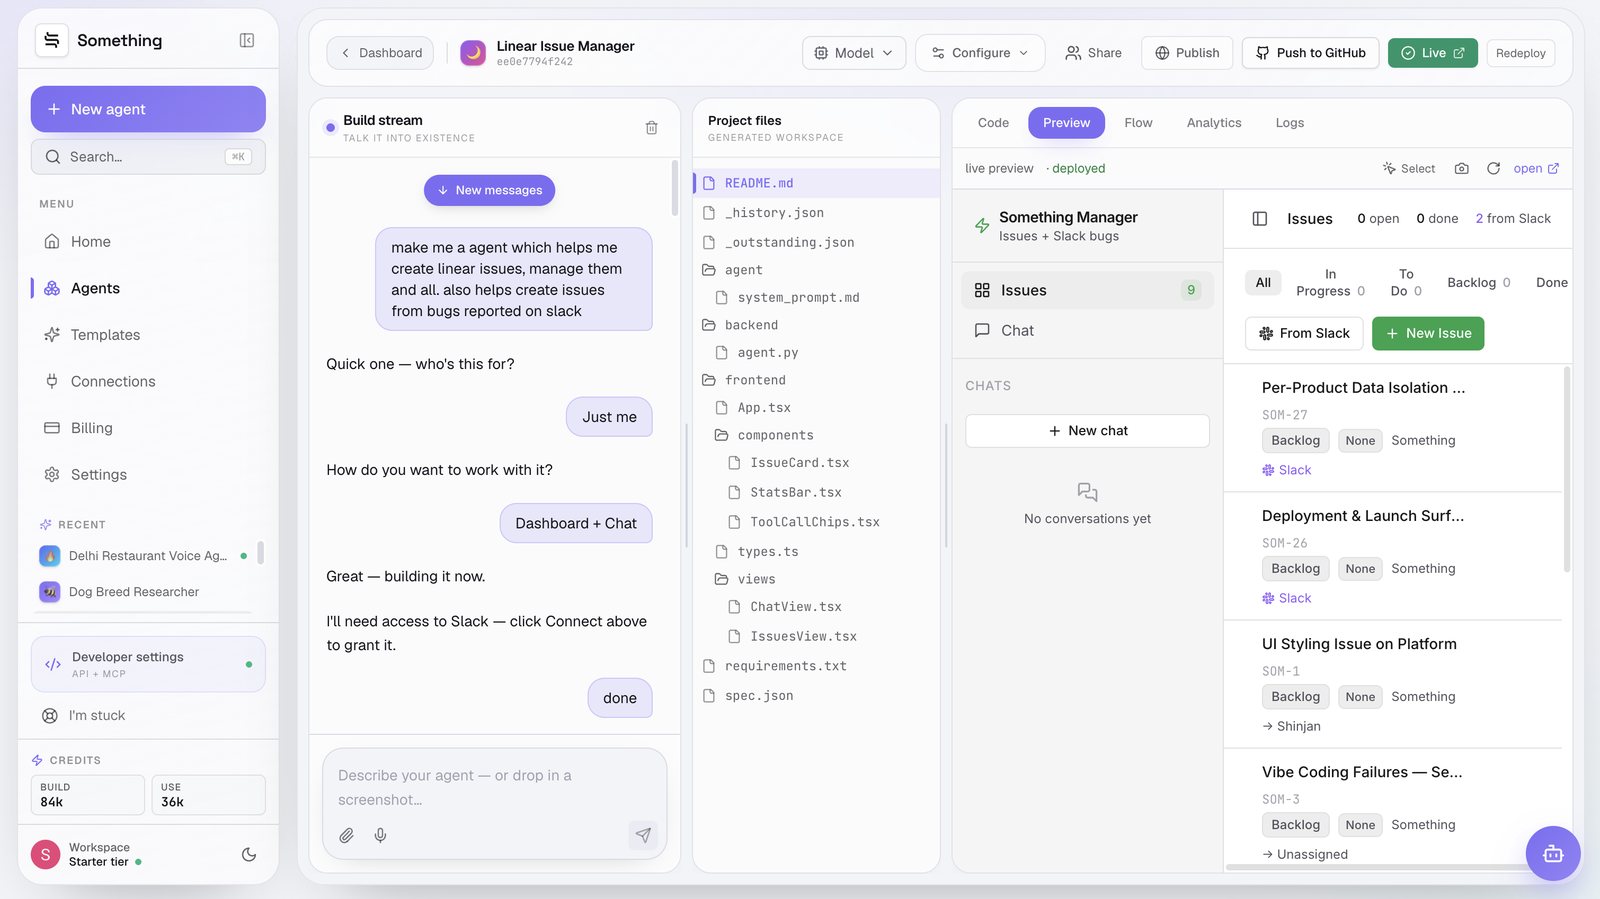This screenshot has width=1600, height=899.
Task: Open Templates in sidebar
Action: coord(148,335)
